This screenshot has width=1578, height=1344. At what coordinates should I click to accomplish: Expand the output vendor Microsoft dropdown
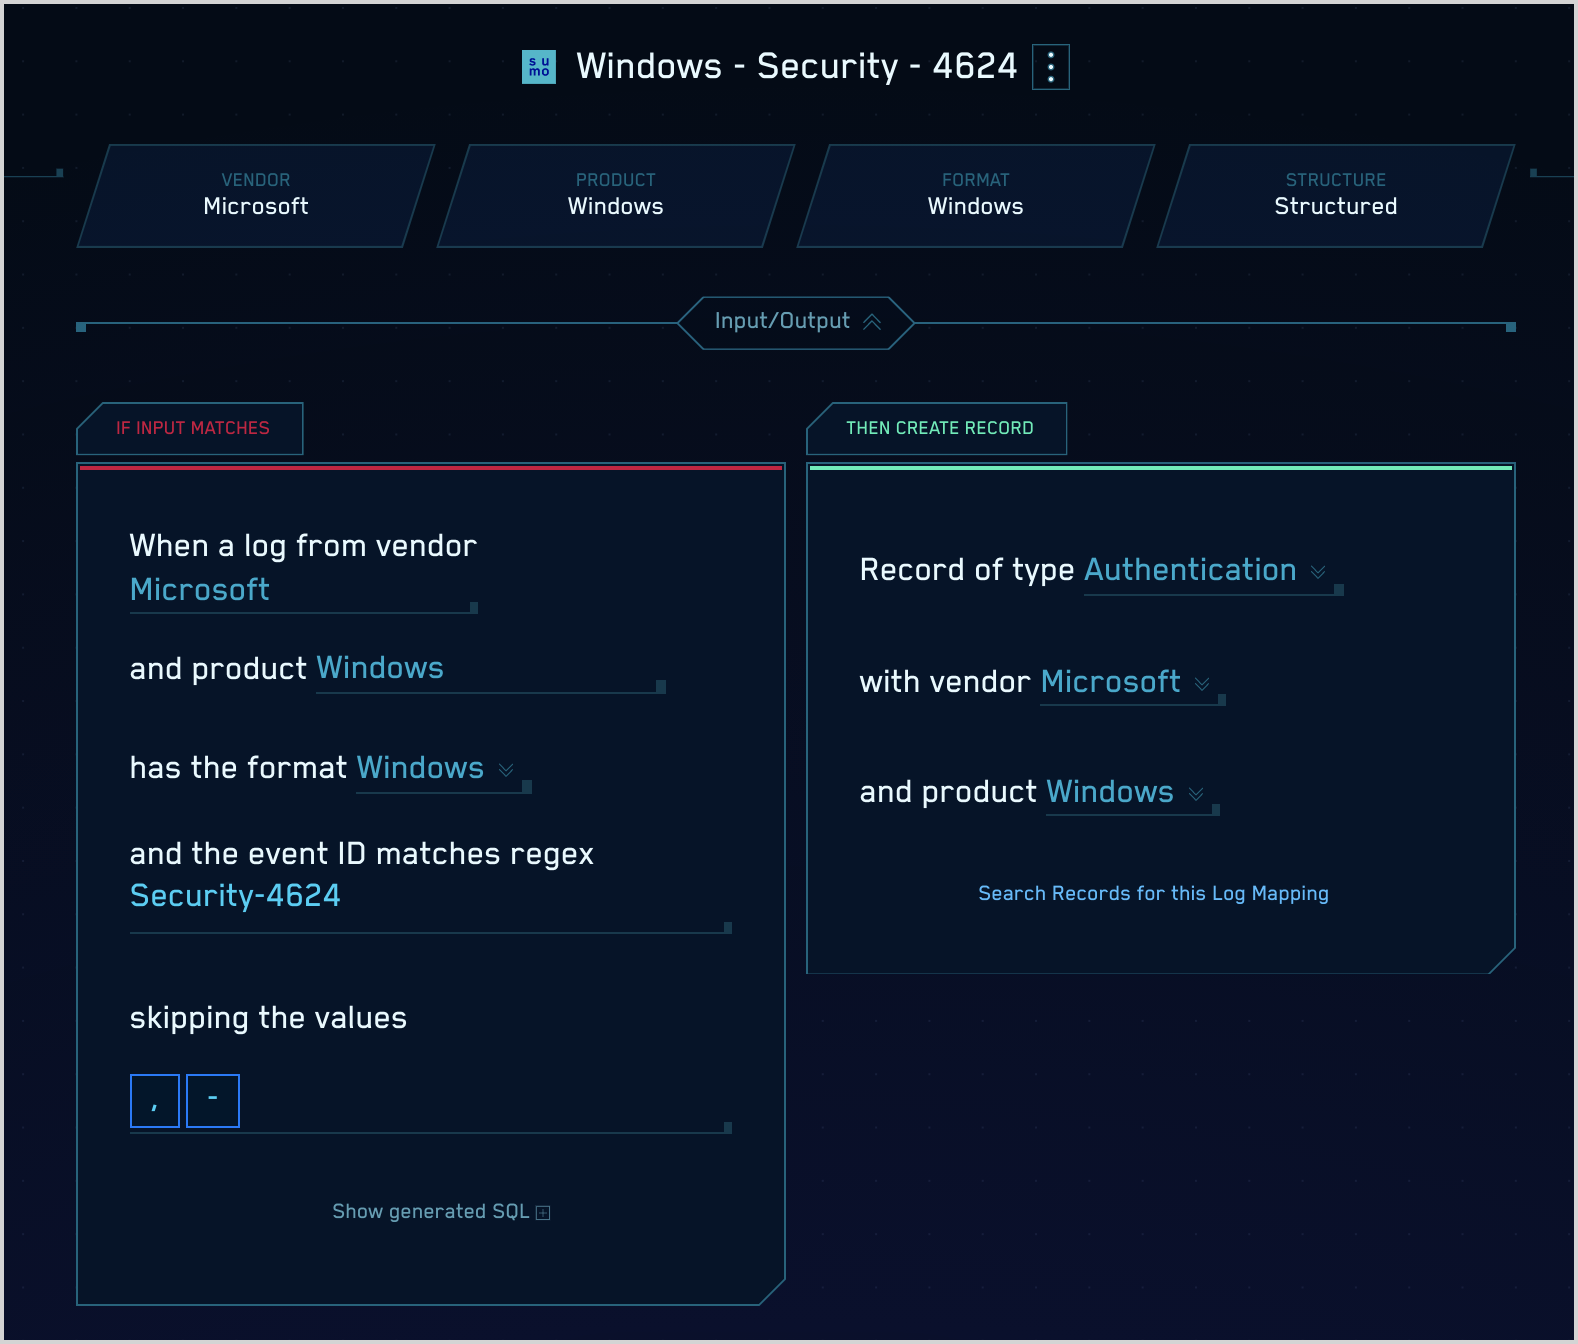[1202, 683]
